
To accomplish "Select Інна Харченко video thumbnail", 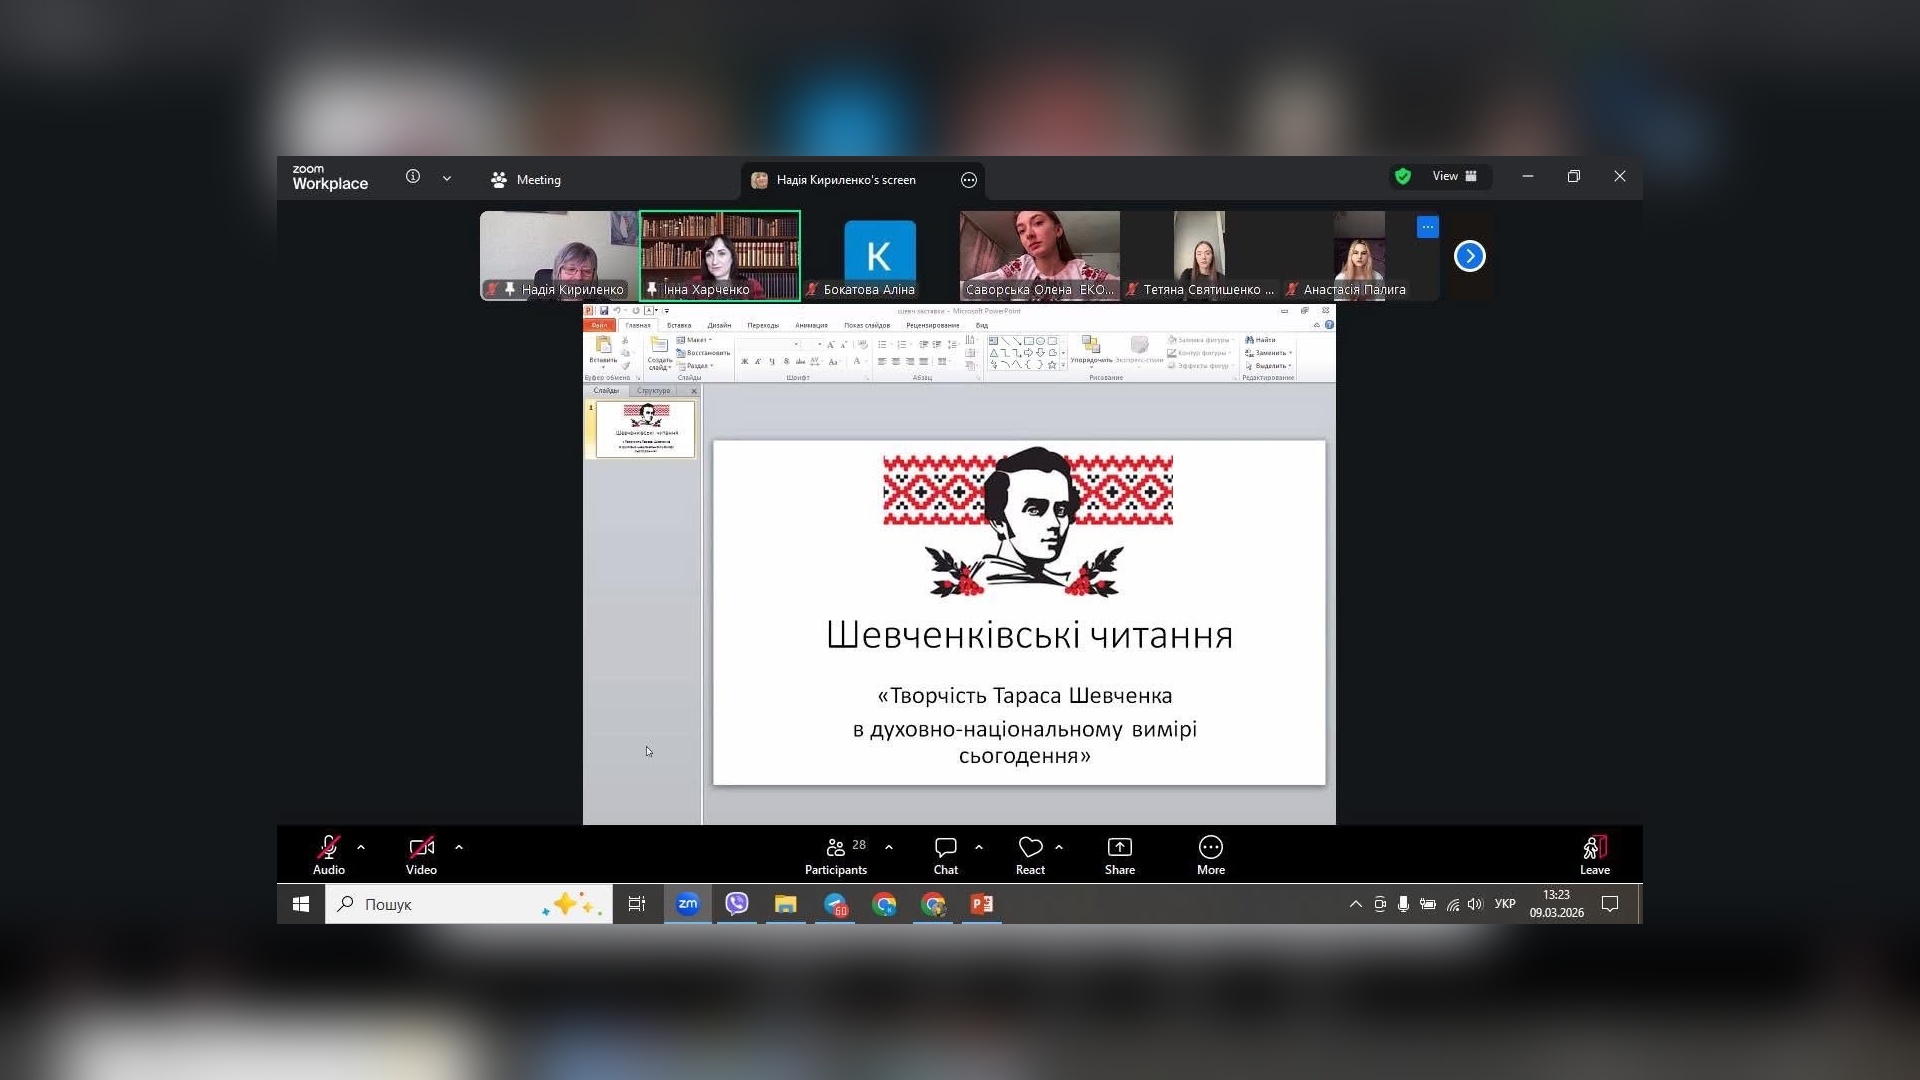I will (720, 255).
